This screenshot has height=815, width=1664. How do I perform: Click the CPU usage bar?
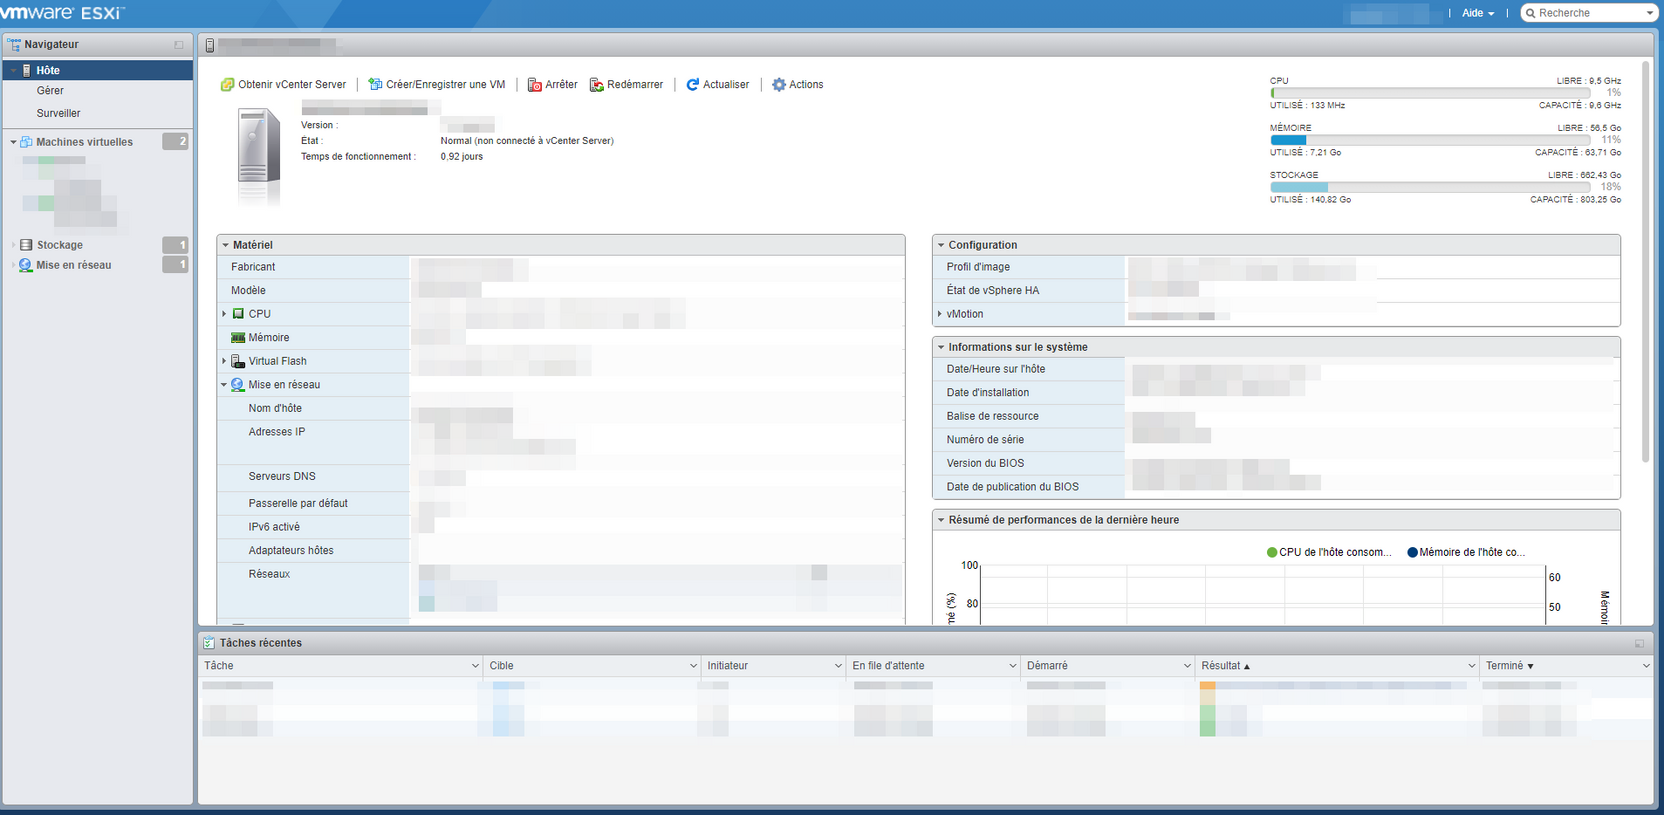1430,93
